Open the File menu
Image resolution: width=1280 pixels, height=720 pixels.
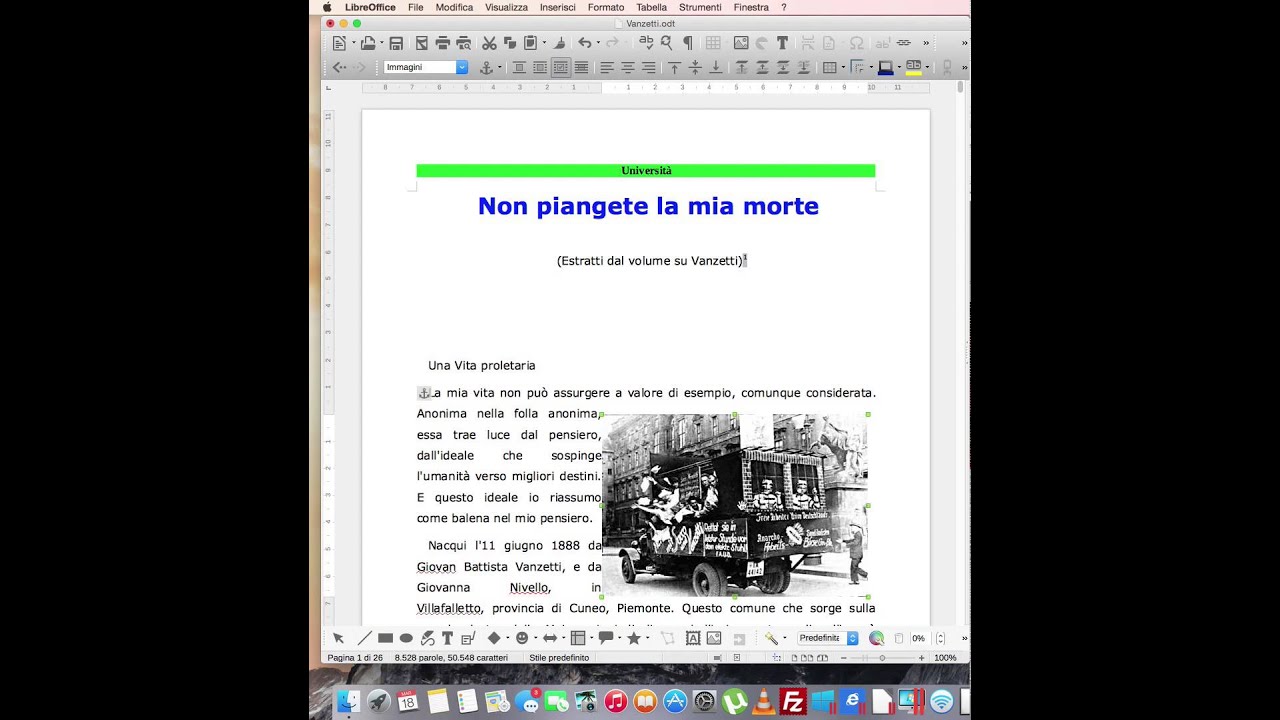pos(415,7)
